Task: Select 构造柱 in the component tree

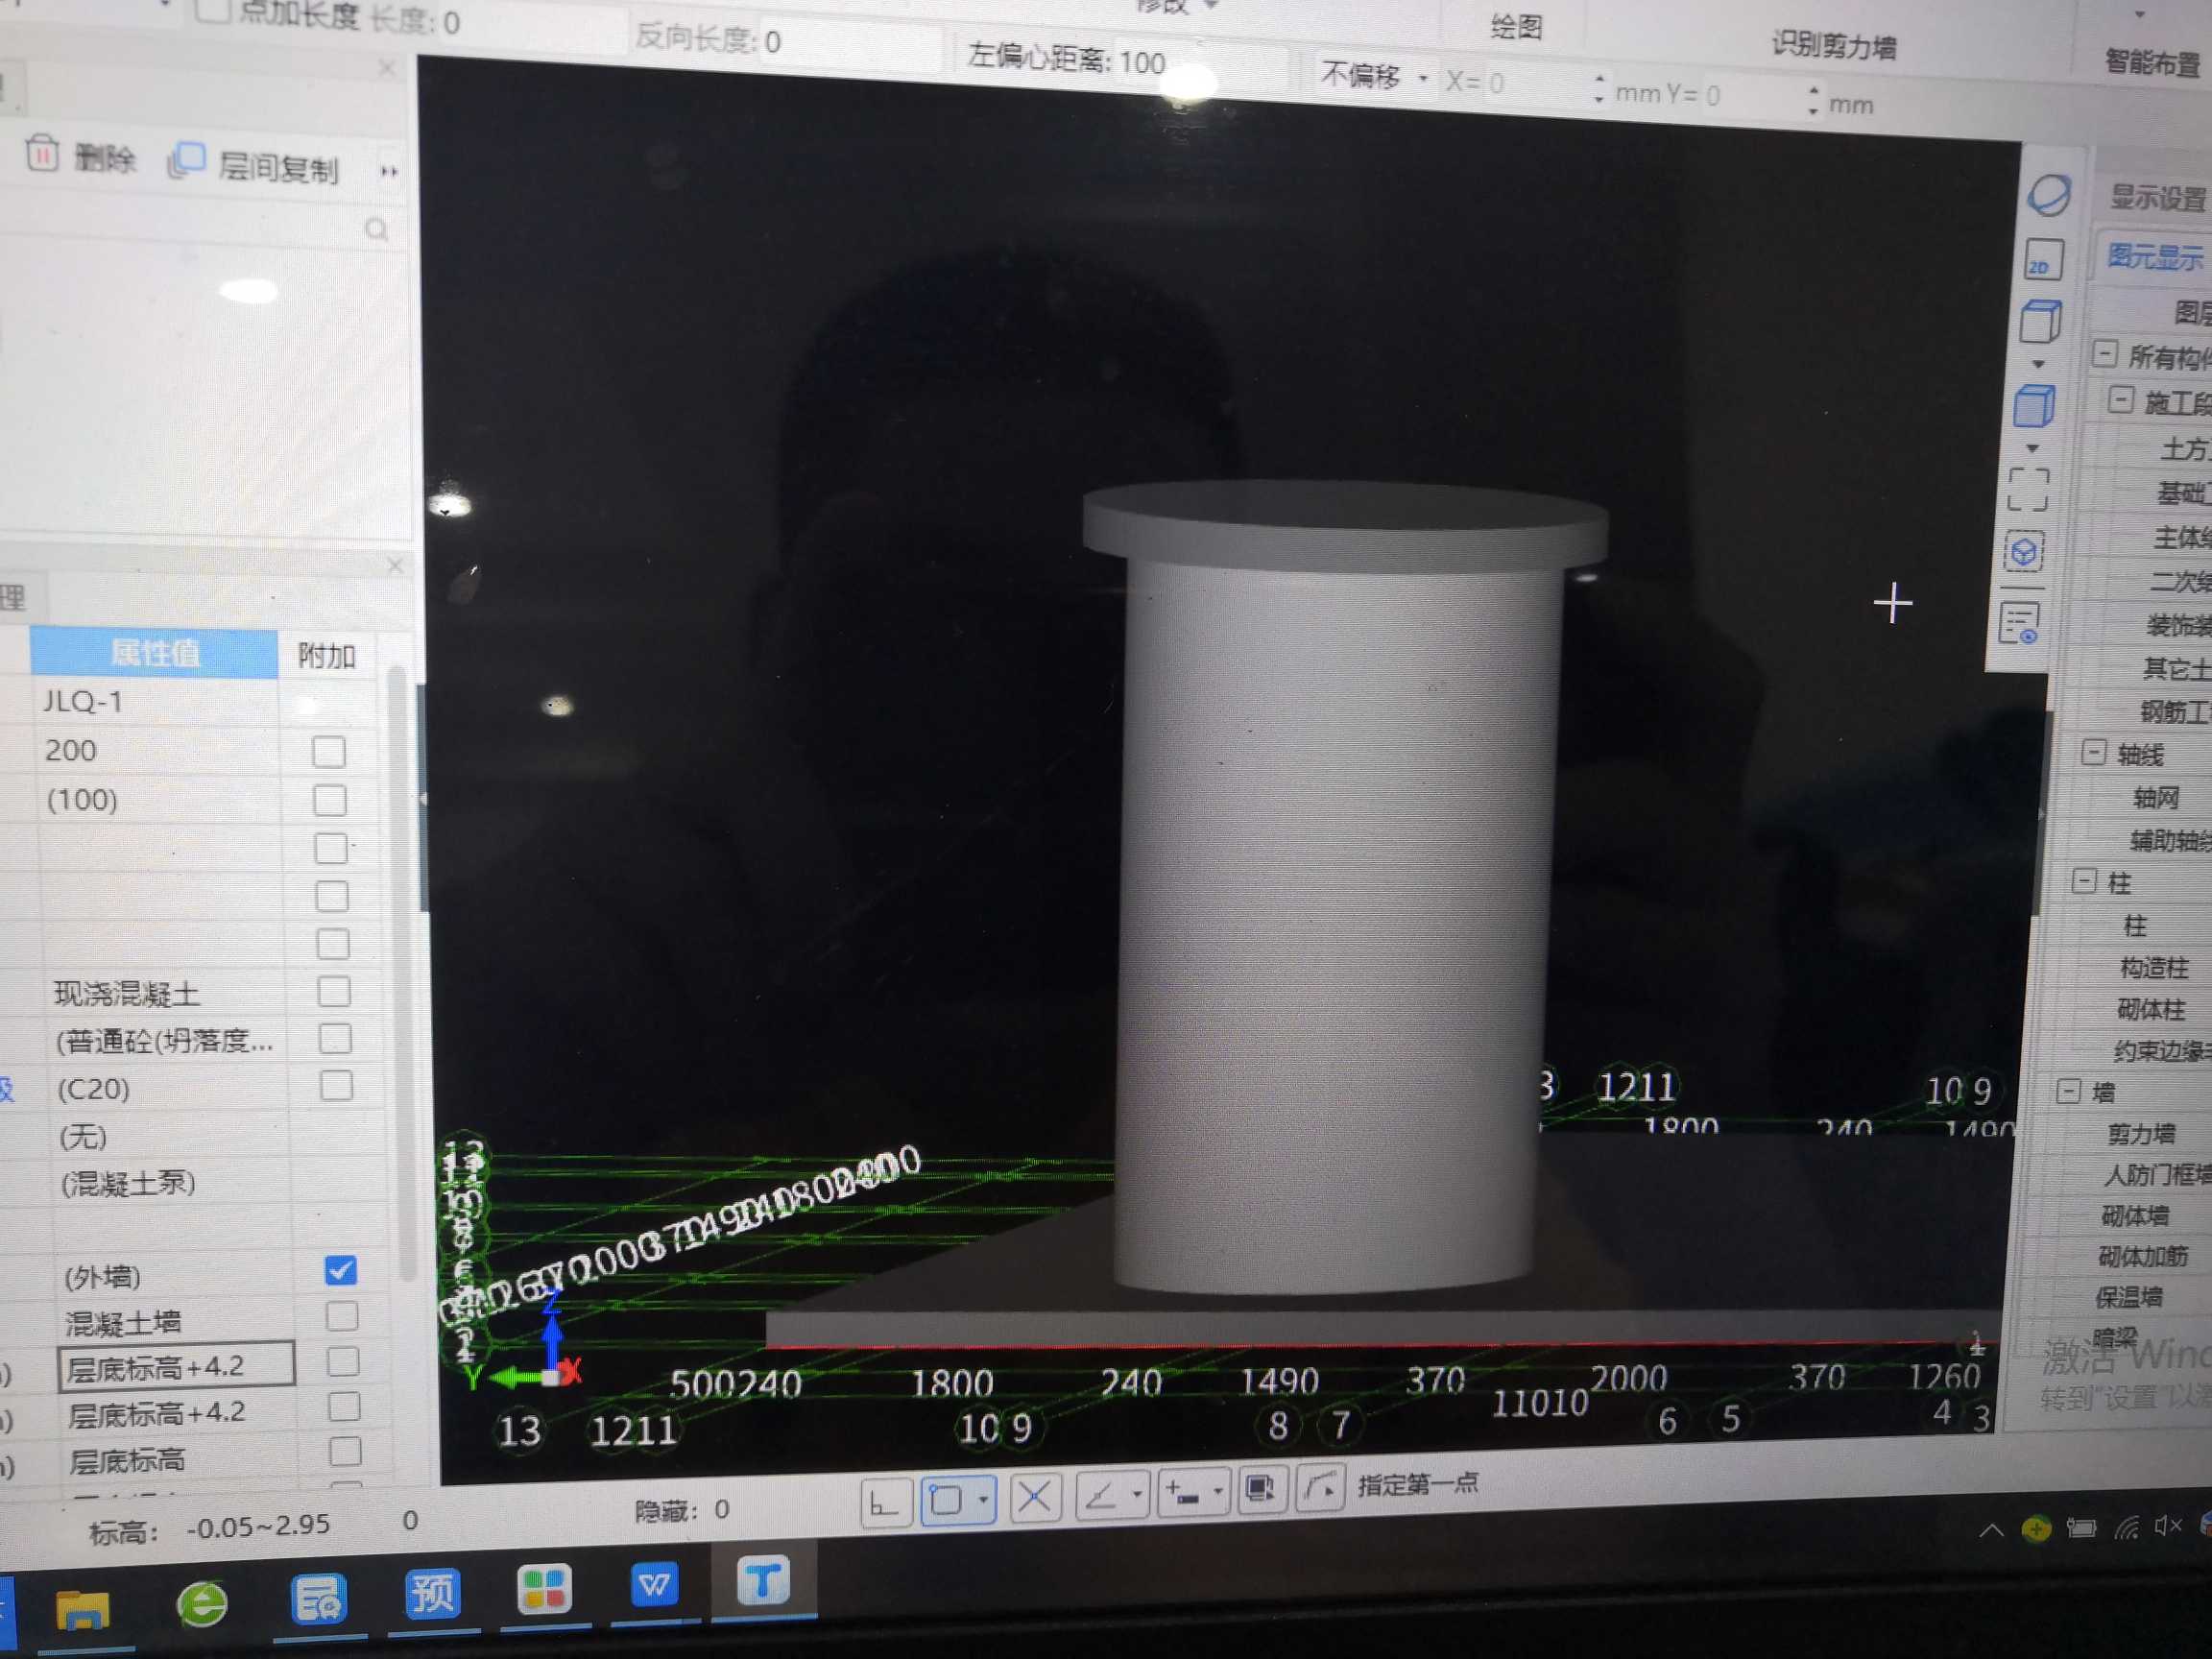Action: click(2153, 967)
